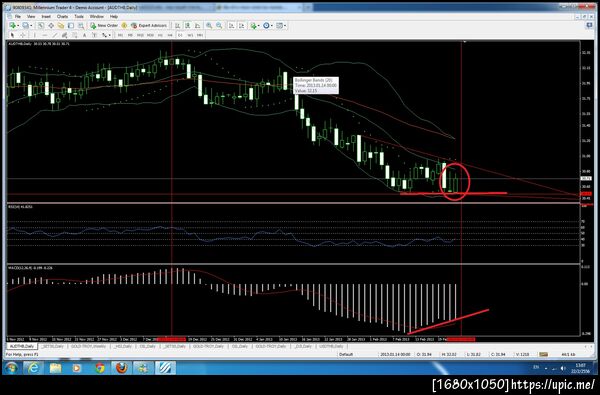Switch timeframe to M30

150,35
